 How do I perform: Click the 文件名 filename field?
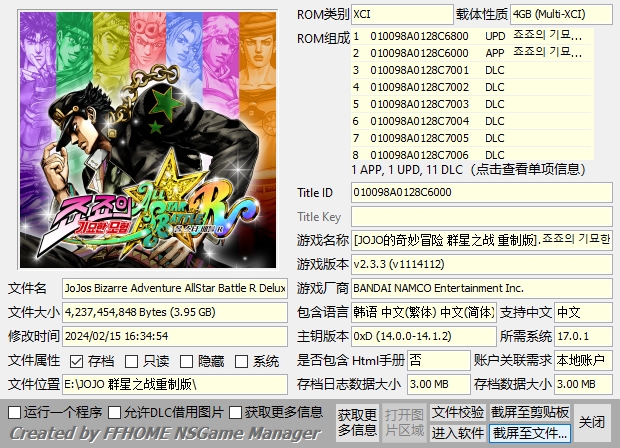(x=175, y=288)
